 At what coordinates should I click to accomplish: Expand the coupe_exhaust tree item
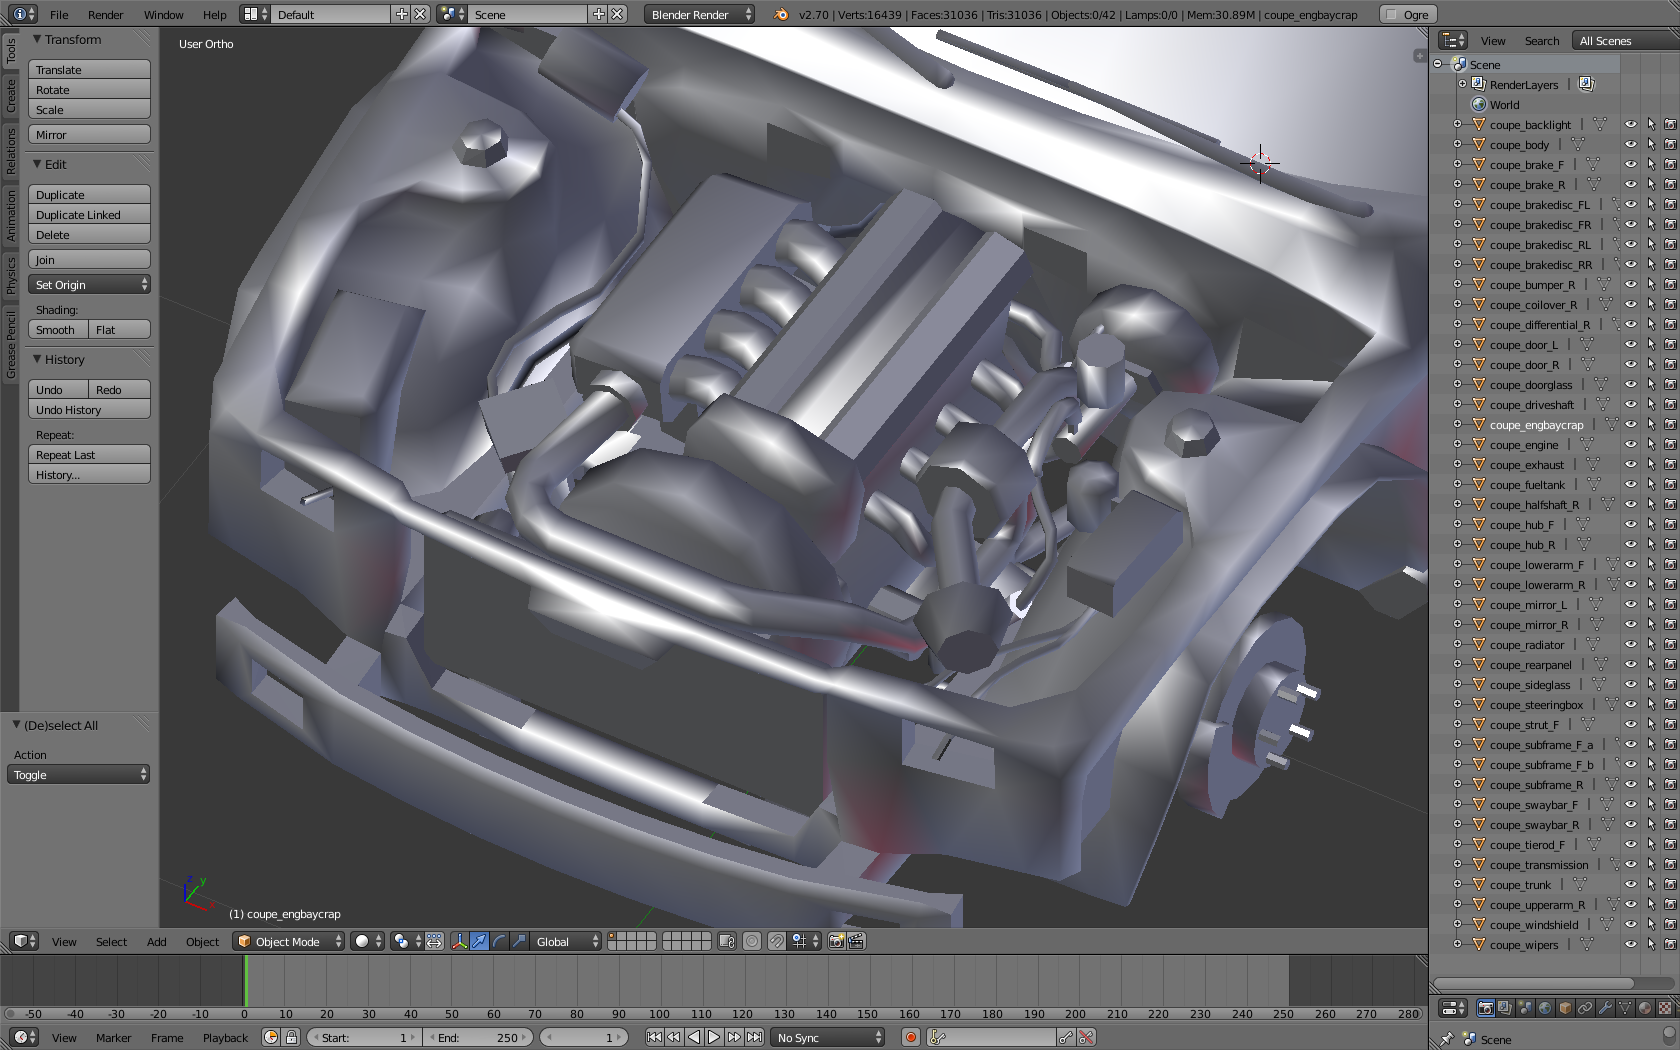pos(1457,465)
